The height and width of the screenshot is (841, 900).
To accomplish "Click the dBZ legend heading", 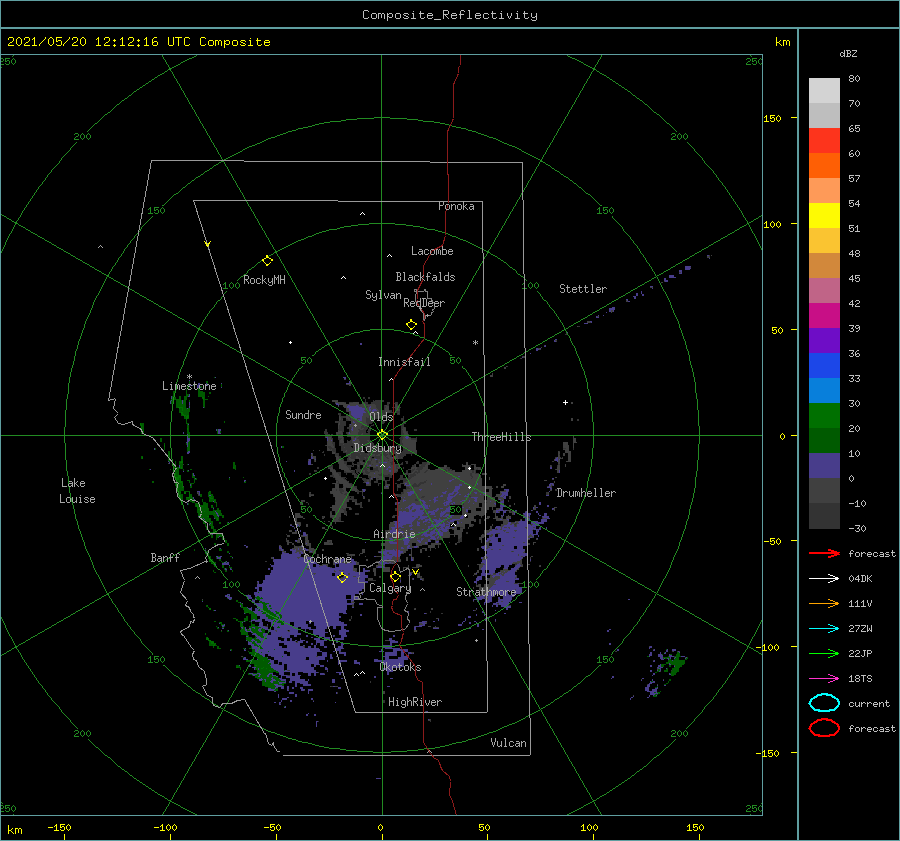I will [x=848, y=53].
